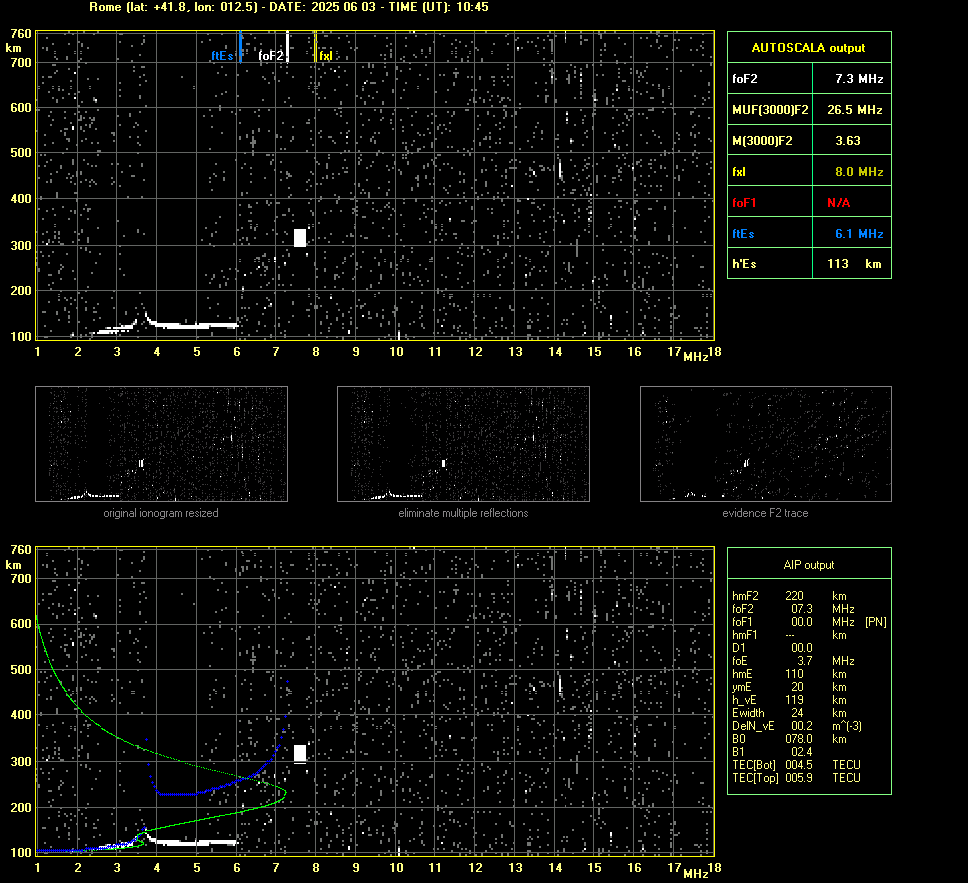Click the '[PN]' tag next to foF1
The width and height of the screenshot is (968, 883).
[875, 622]
